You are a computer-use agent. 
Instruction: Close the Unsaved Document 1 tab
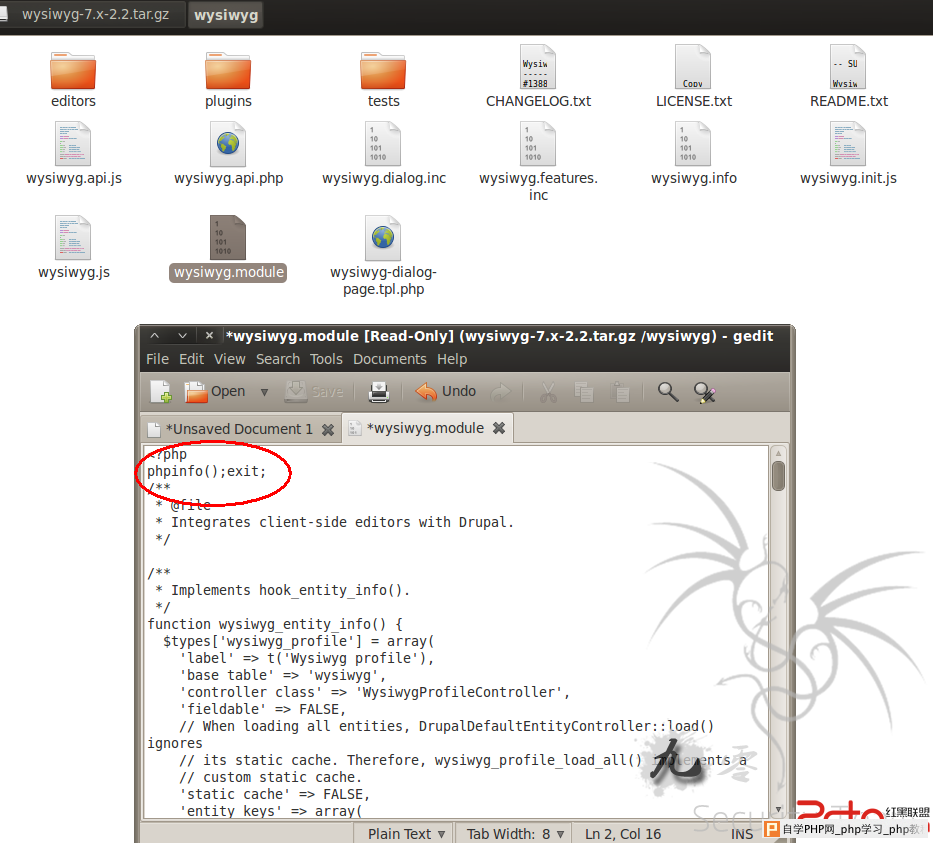pyautogui.click(x=328, y=430)
